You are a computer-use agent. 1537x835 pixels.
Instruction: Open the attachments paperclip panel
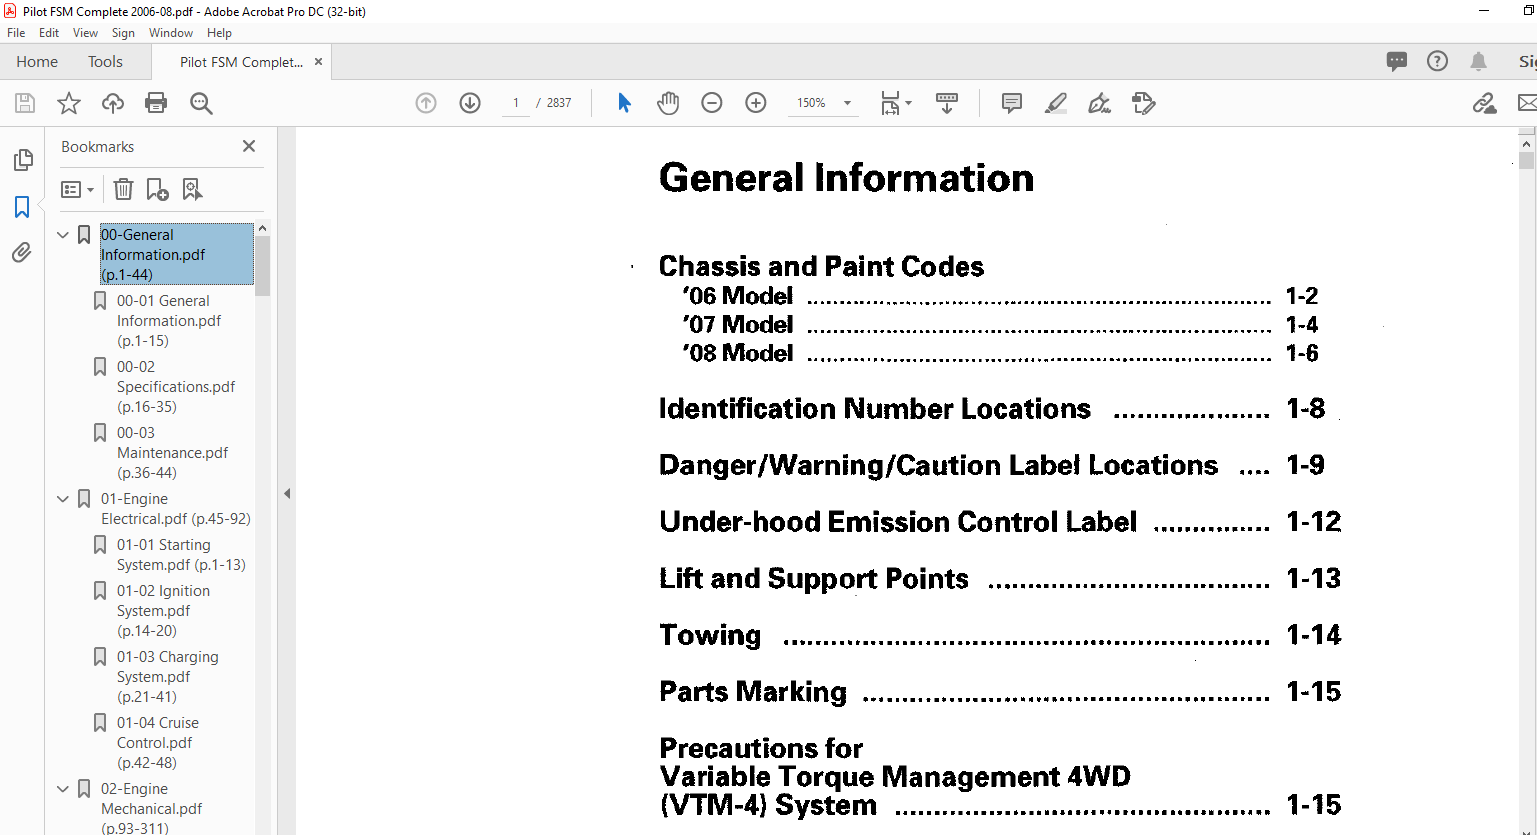22,253
